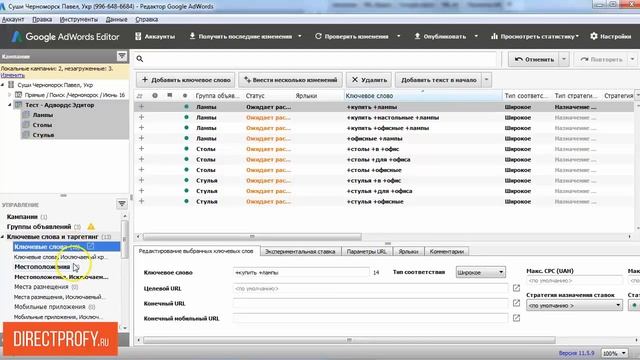Select Местоположения in management list
The width and height of the screenshot is (640, 360).
pyautogui.click(x=42, y=267)
